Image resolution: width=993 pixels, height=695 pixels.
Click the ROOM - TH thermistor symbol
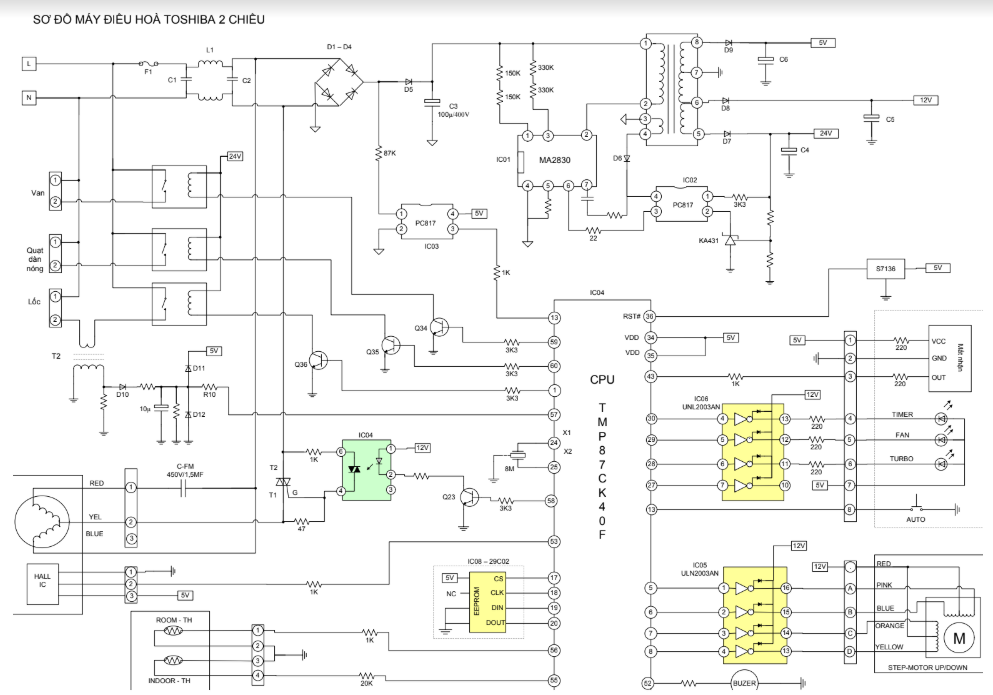pos(173,631)
